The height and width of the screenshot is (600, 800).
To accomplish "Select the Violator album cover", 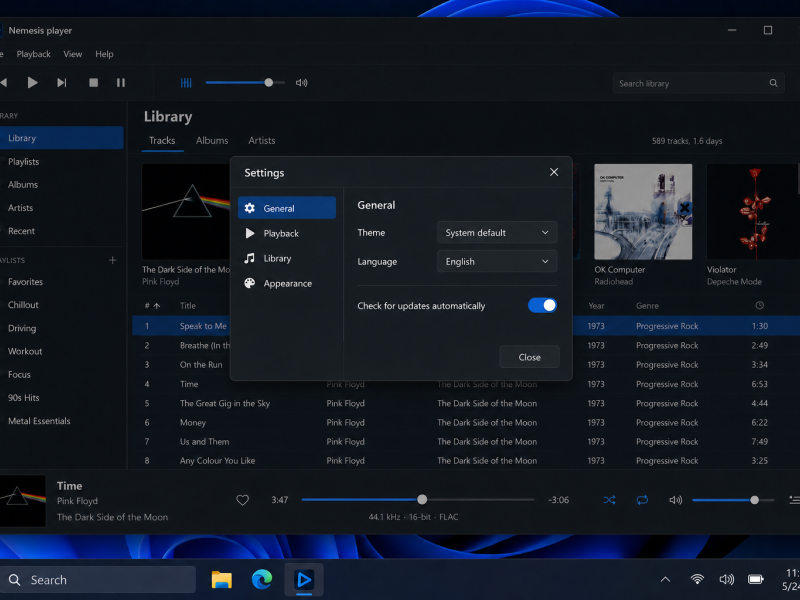I will point(753,212).
